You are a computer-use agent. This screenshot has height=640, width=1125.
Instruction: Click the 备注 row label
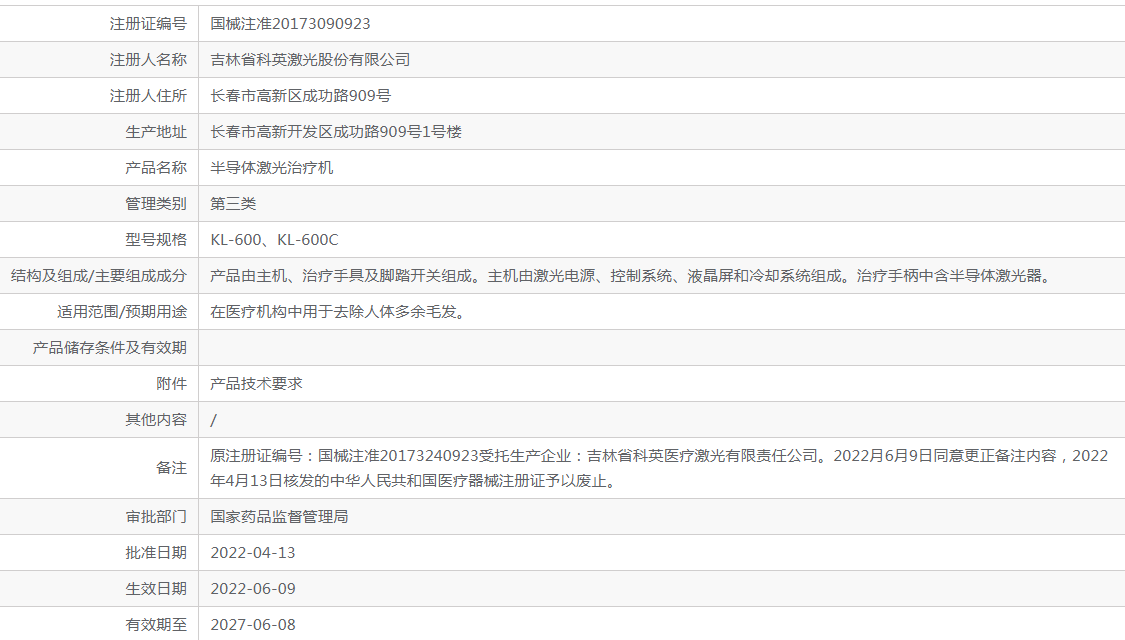click(x=171, y=468)
